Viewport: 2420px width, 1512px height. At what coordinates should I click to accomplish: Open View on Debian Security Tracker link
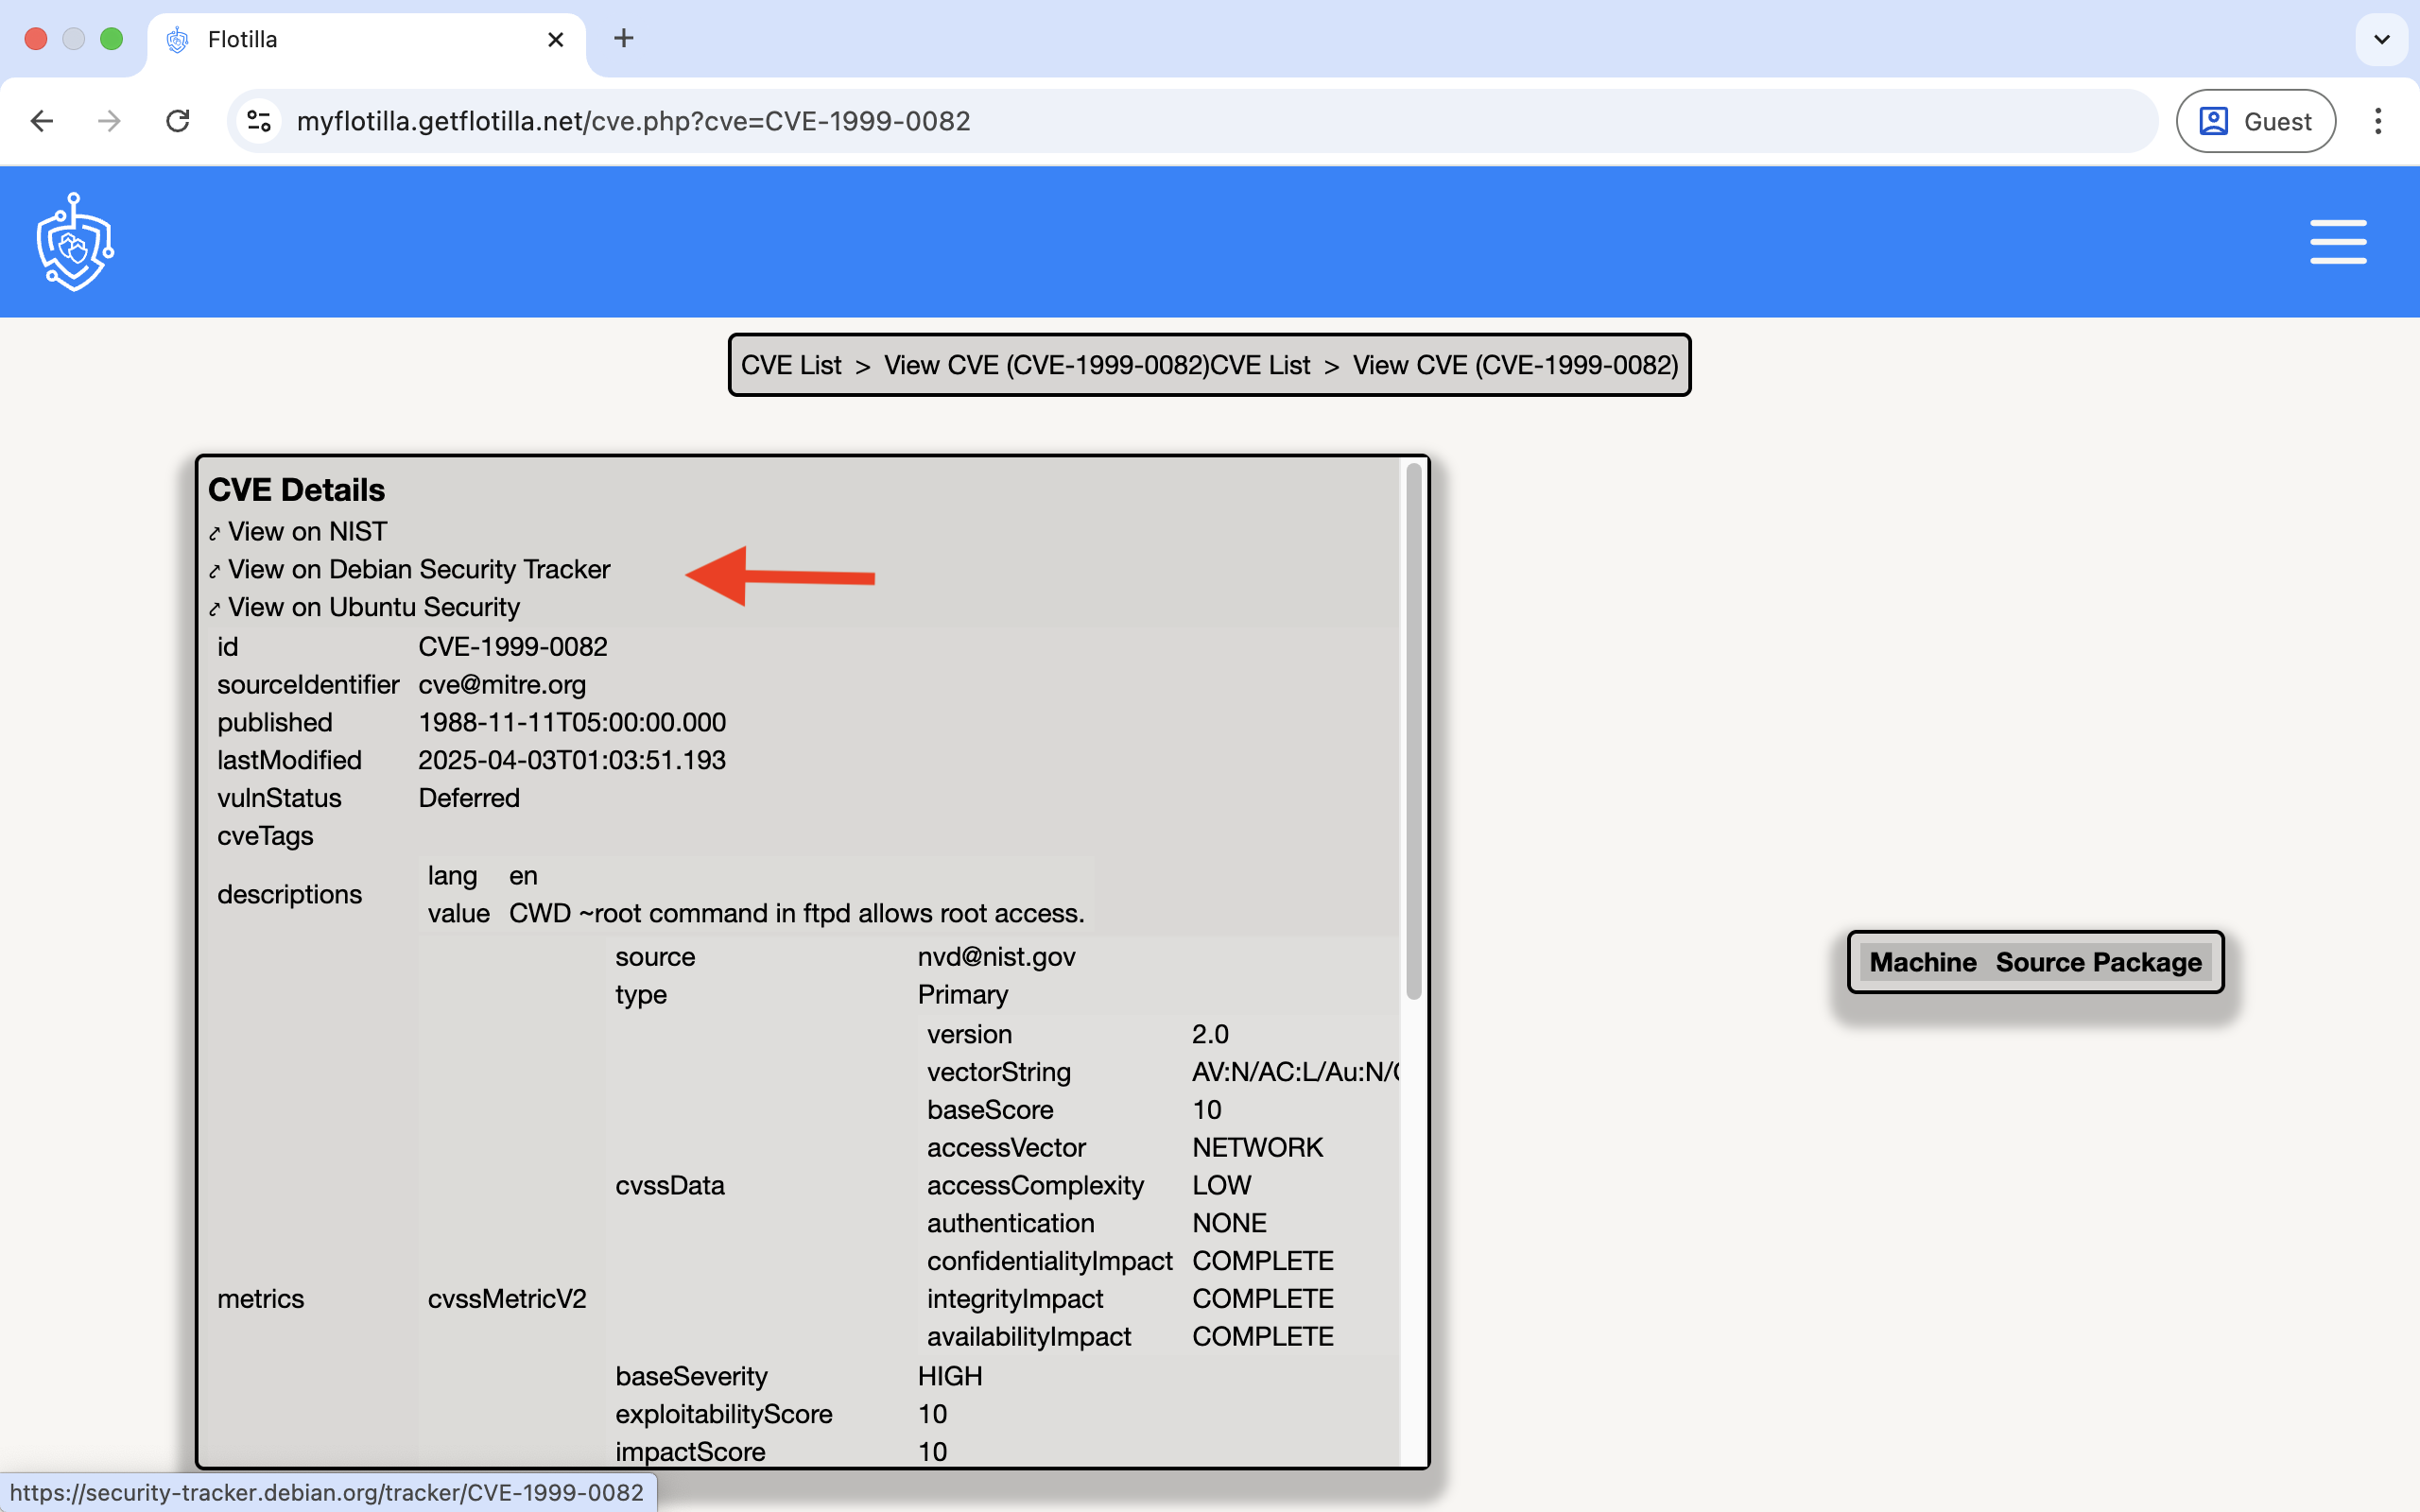click(418, 569)
